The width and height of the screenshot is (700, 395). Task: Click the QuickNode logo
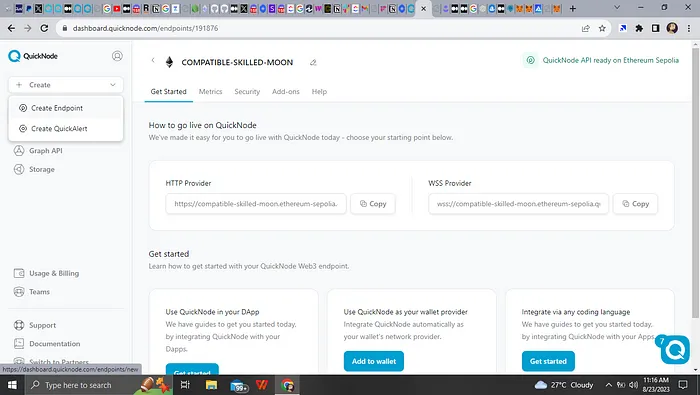(33, 56)
